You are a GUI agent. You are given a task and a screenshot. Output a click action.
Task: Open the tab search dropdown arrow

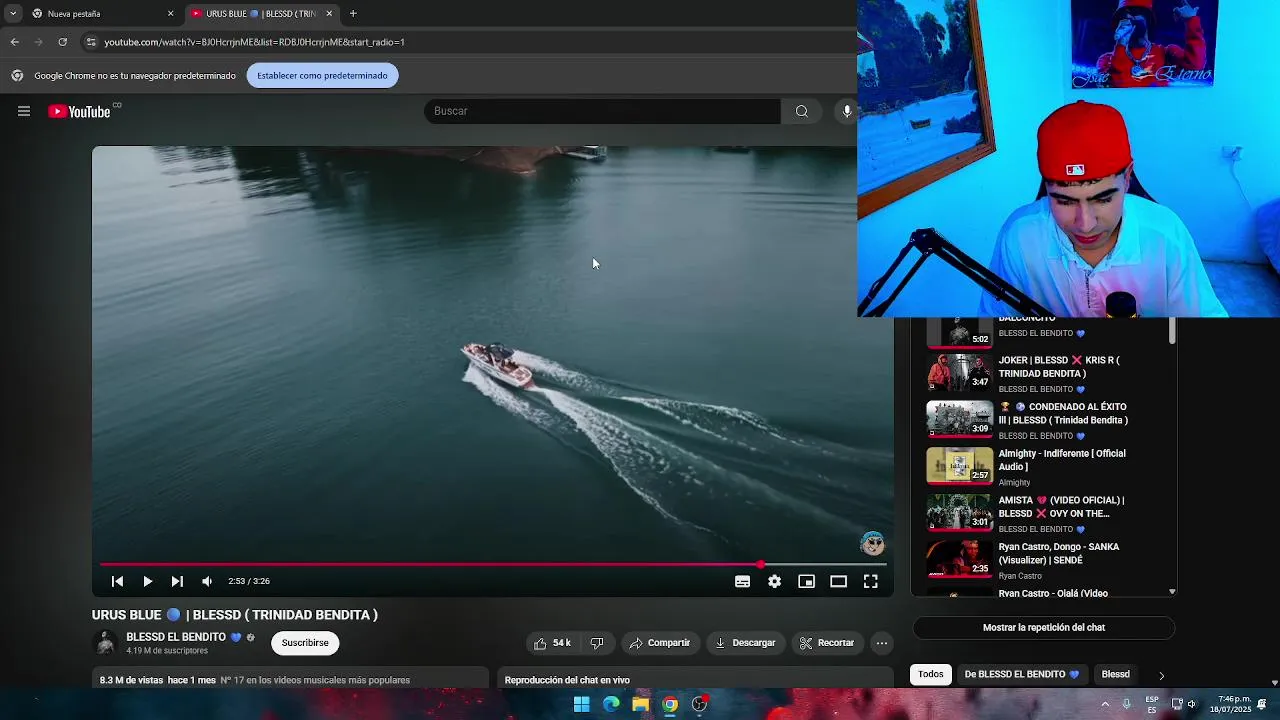point(13,14)
